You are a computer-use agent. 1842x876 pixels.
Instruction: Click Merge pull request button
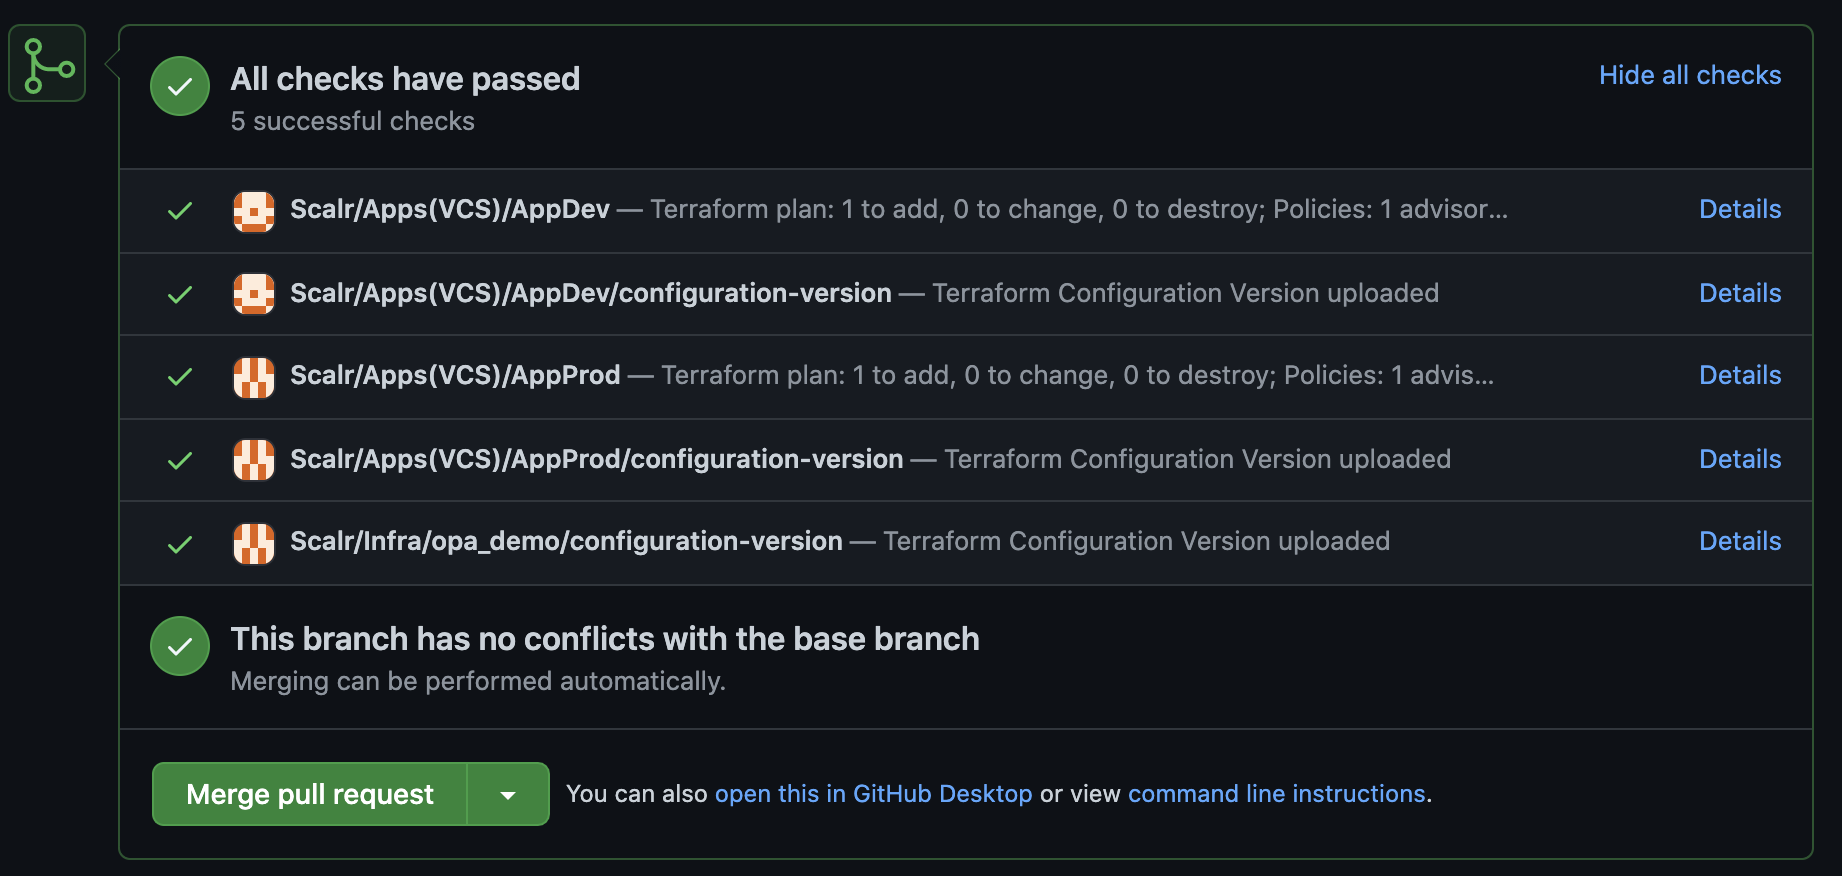[x=310, y=794]
